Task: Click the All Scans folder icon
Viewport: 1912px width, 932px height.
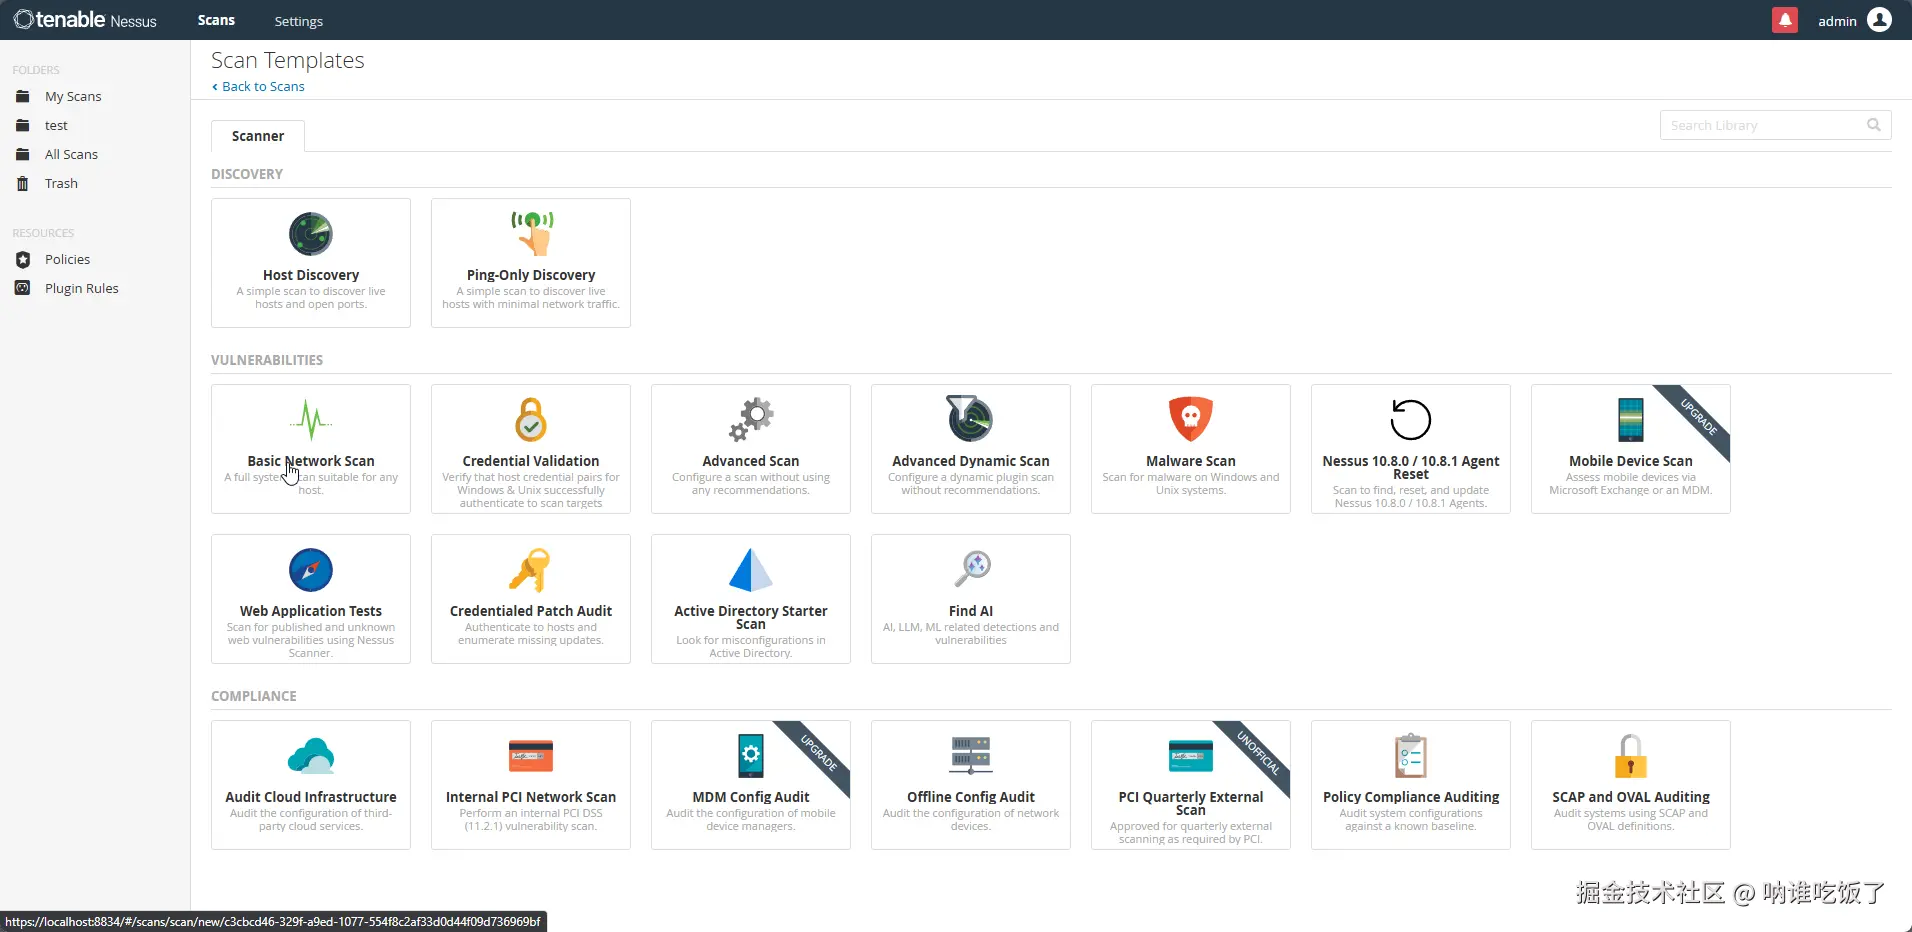Action: (x=23, y=155)
